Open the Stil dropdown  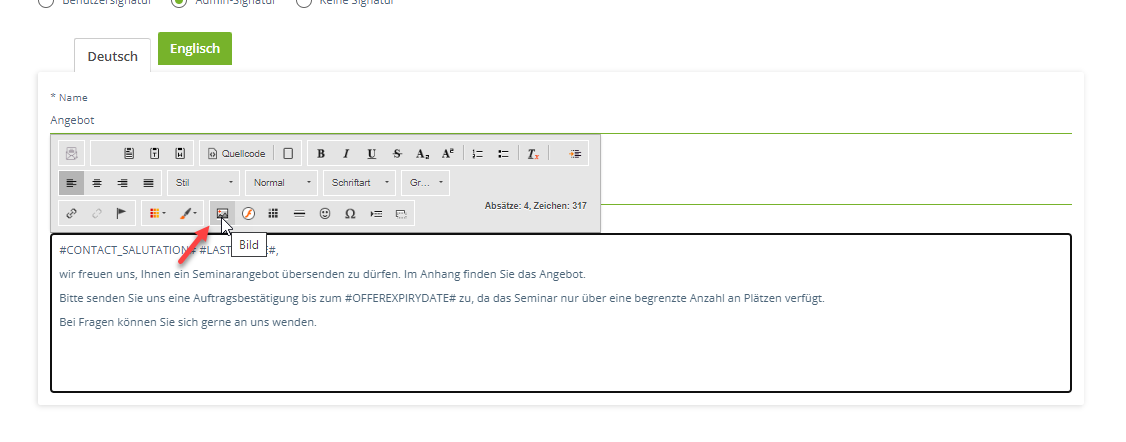click(204, 183)
